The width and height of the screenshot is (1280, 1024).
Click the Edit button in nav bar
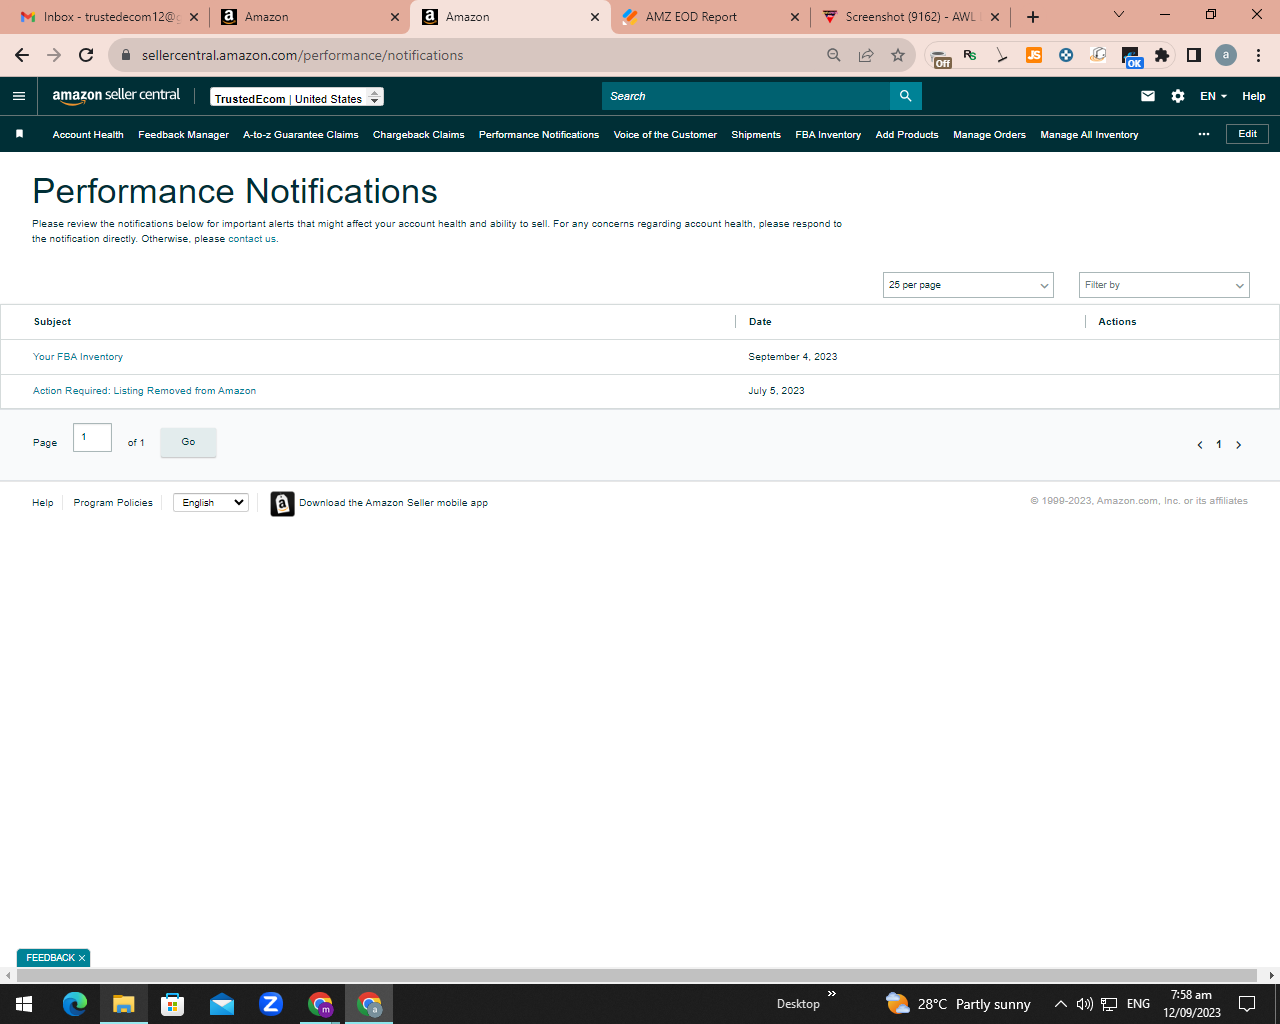coord(1247,134)
